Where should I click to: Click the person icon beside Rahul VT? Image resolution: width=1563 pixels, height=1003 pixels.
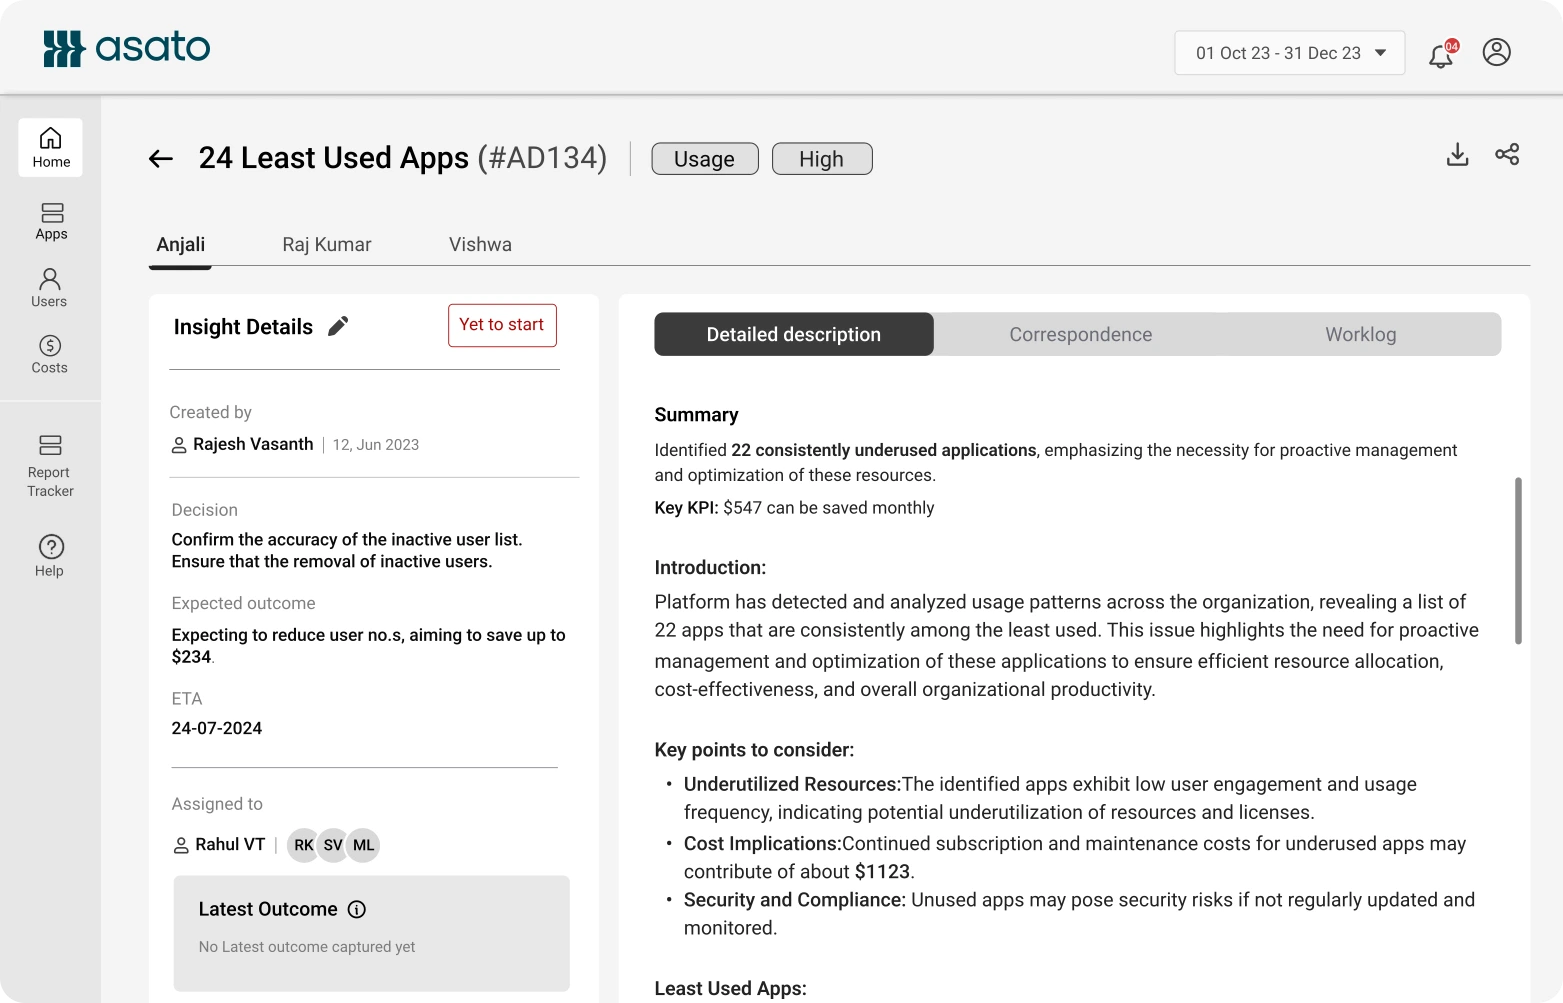click(181, 845)
